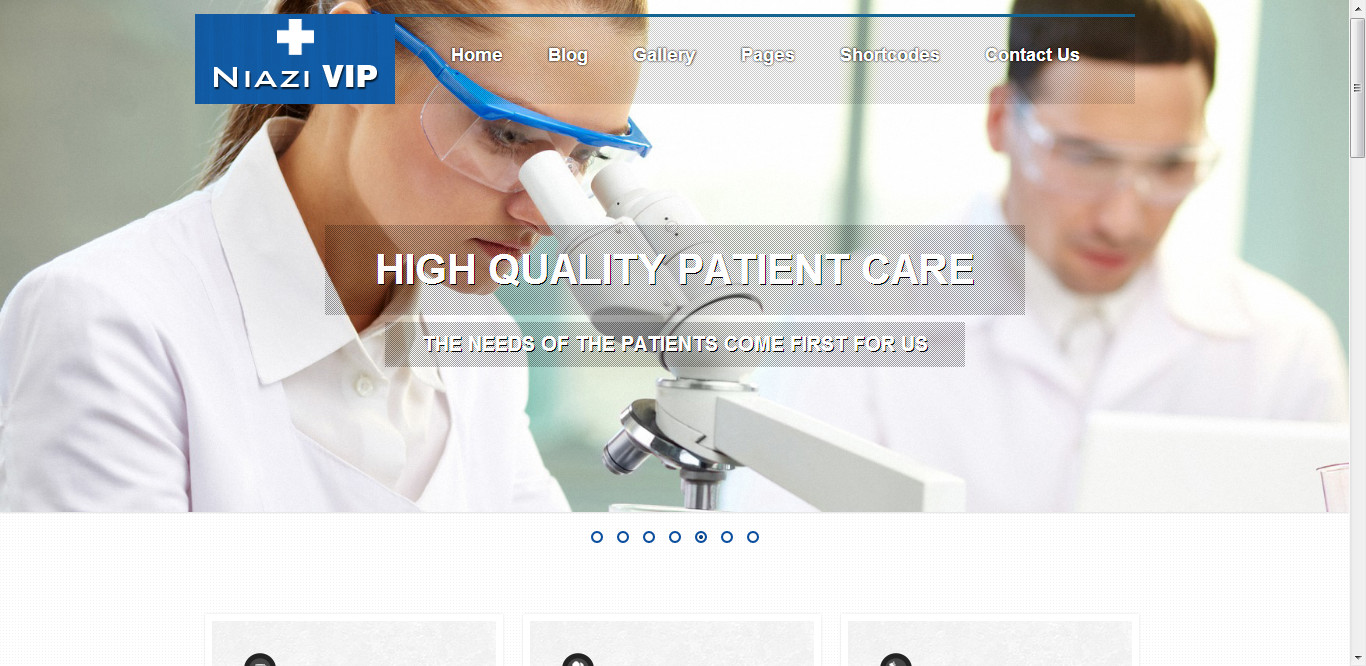The width and height of the screenshot is (1366, 666).
Task: Click the patients come first subtitle
Action: (676, 344)
